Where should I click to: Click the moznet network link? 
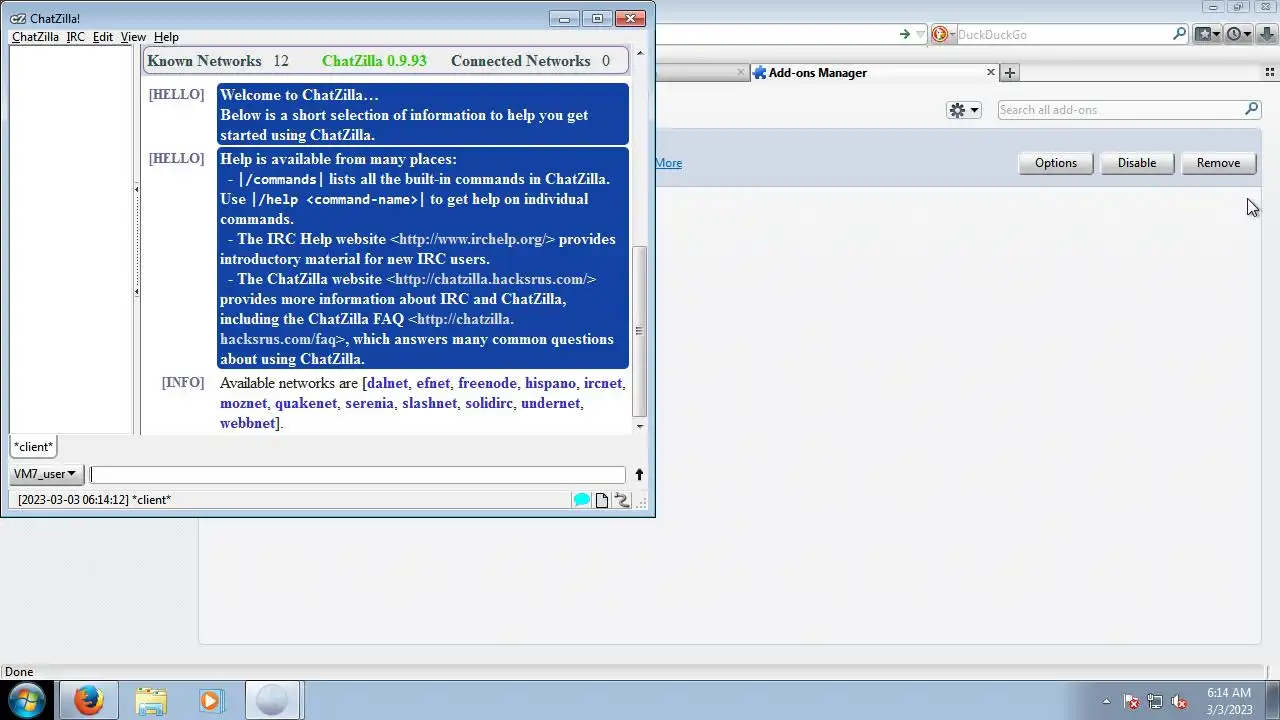click(244, 403)
